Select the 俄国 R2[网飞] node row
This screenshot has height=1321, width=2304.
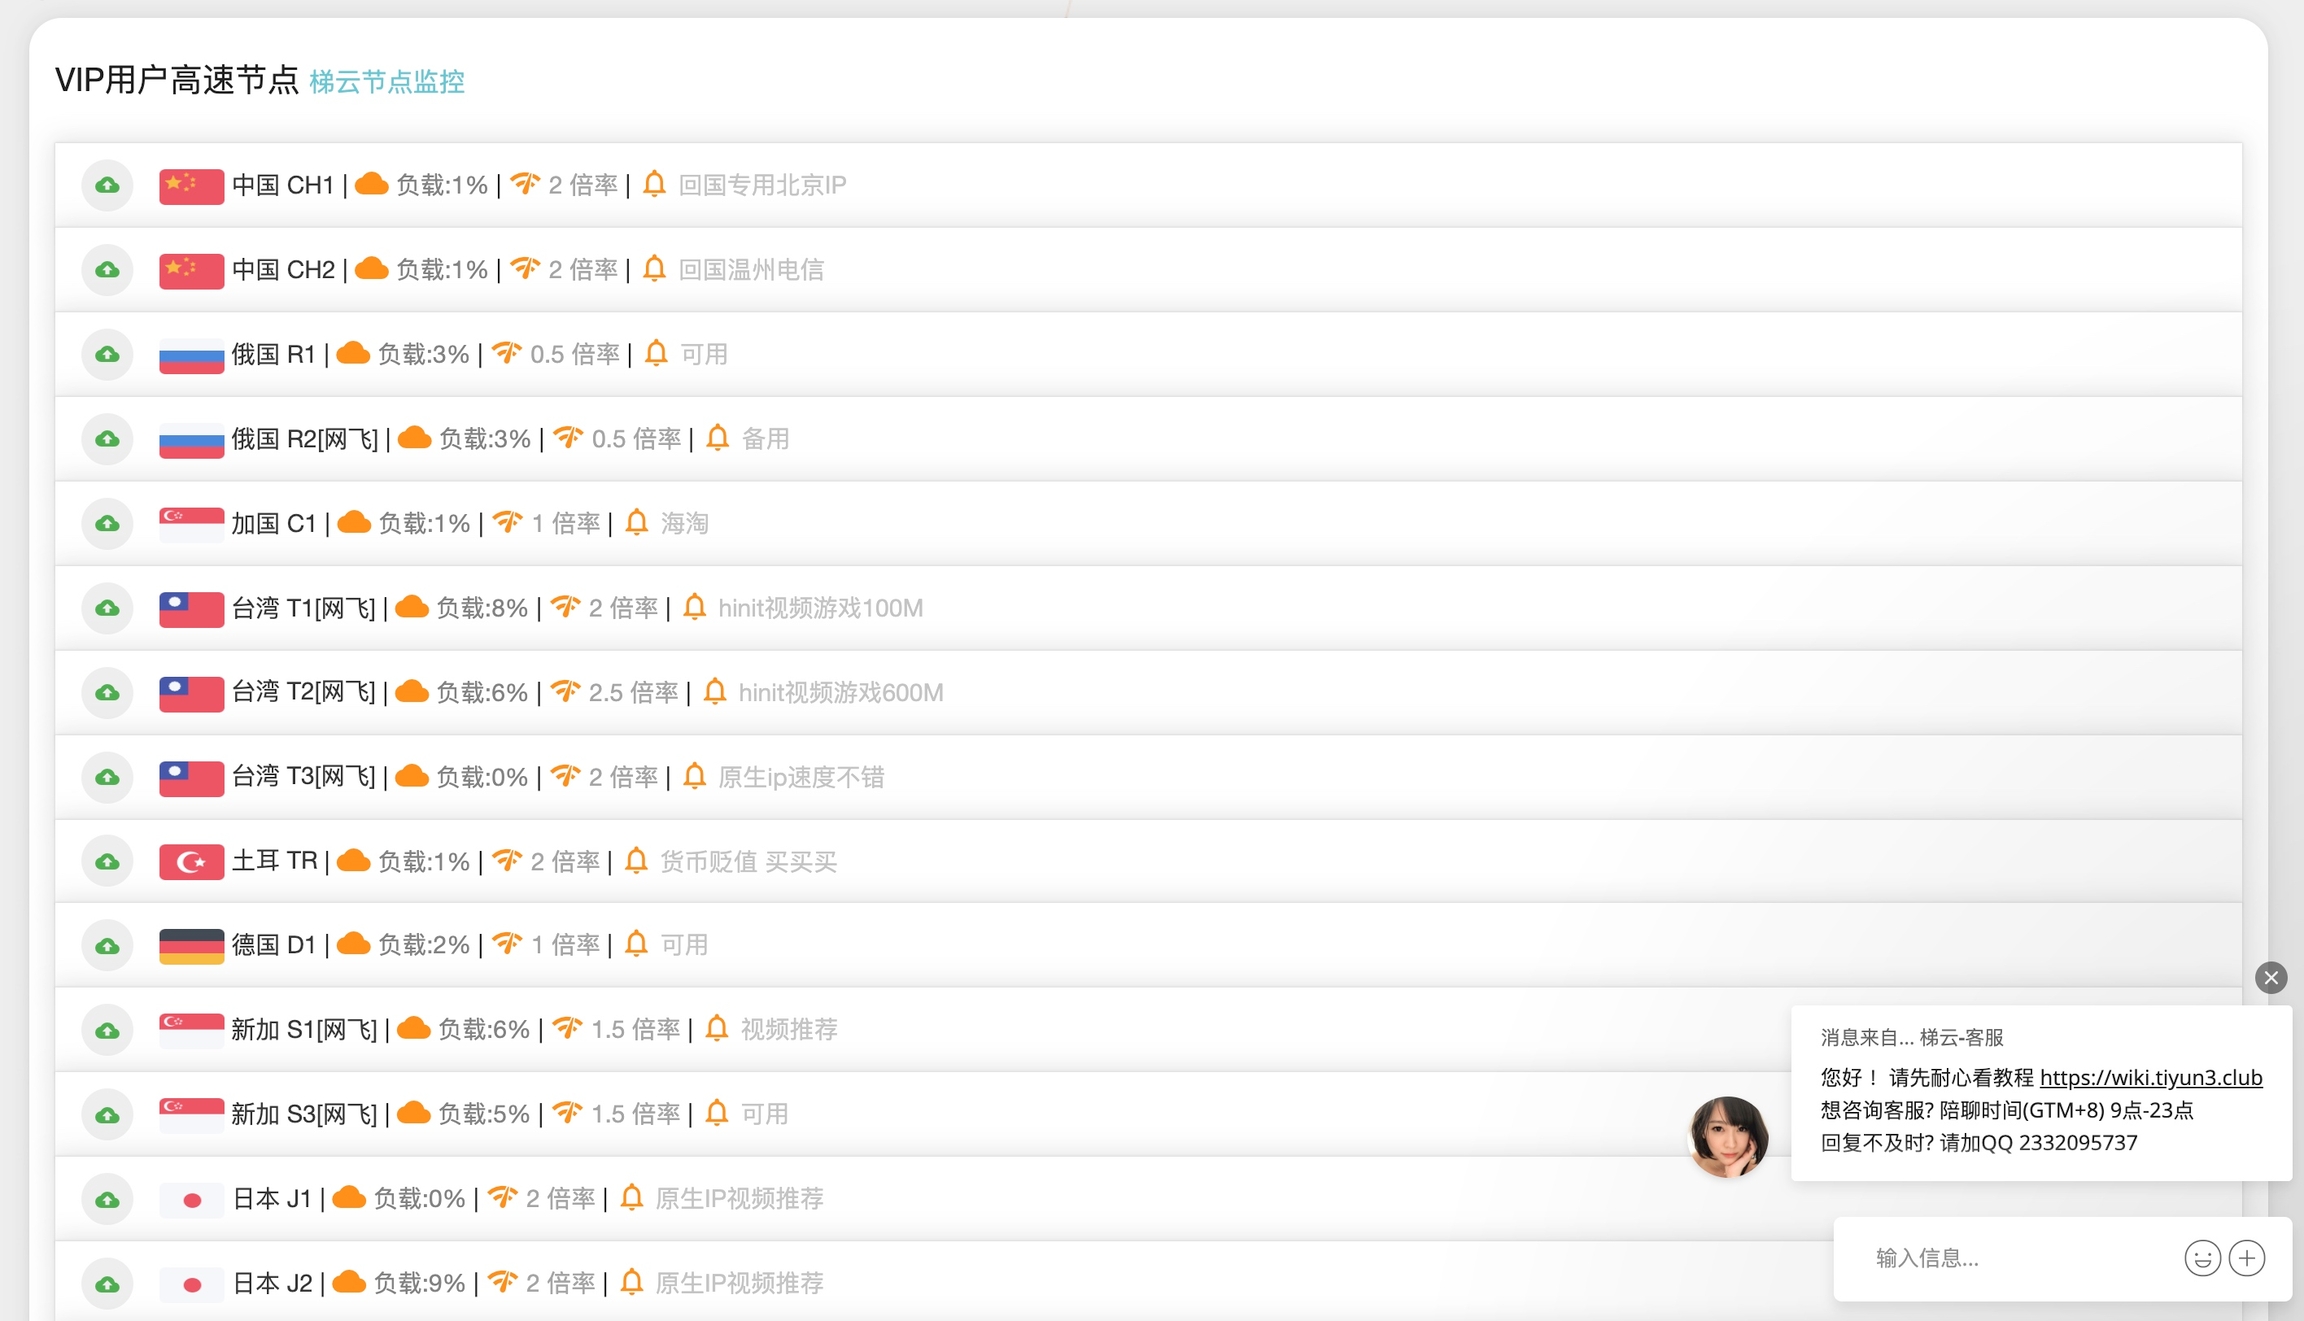[1148, 439]
